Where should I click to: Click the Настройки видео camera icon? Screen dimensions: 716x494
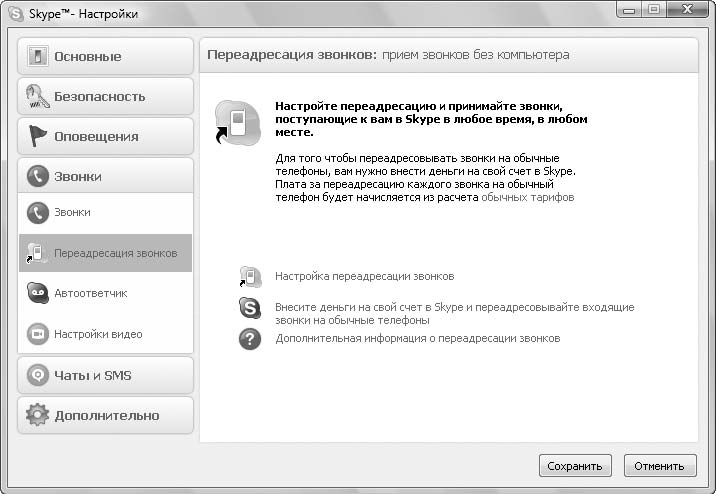click(37, 334)
